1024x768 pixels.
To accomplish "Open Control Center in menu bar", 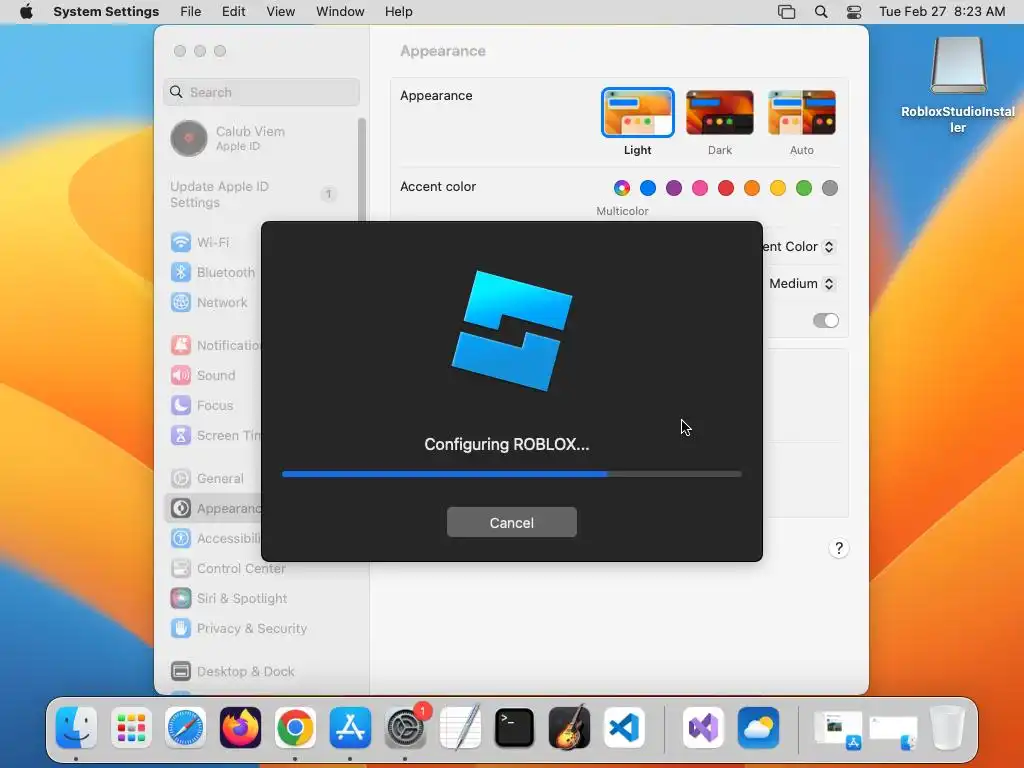I will 854,12.
